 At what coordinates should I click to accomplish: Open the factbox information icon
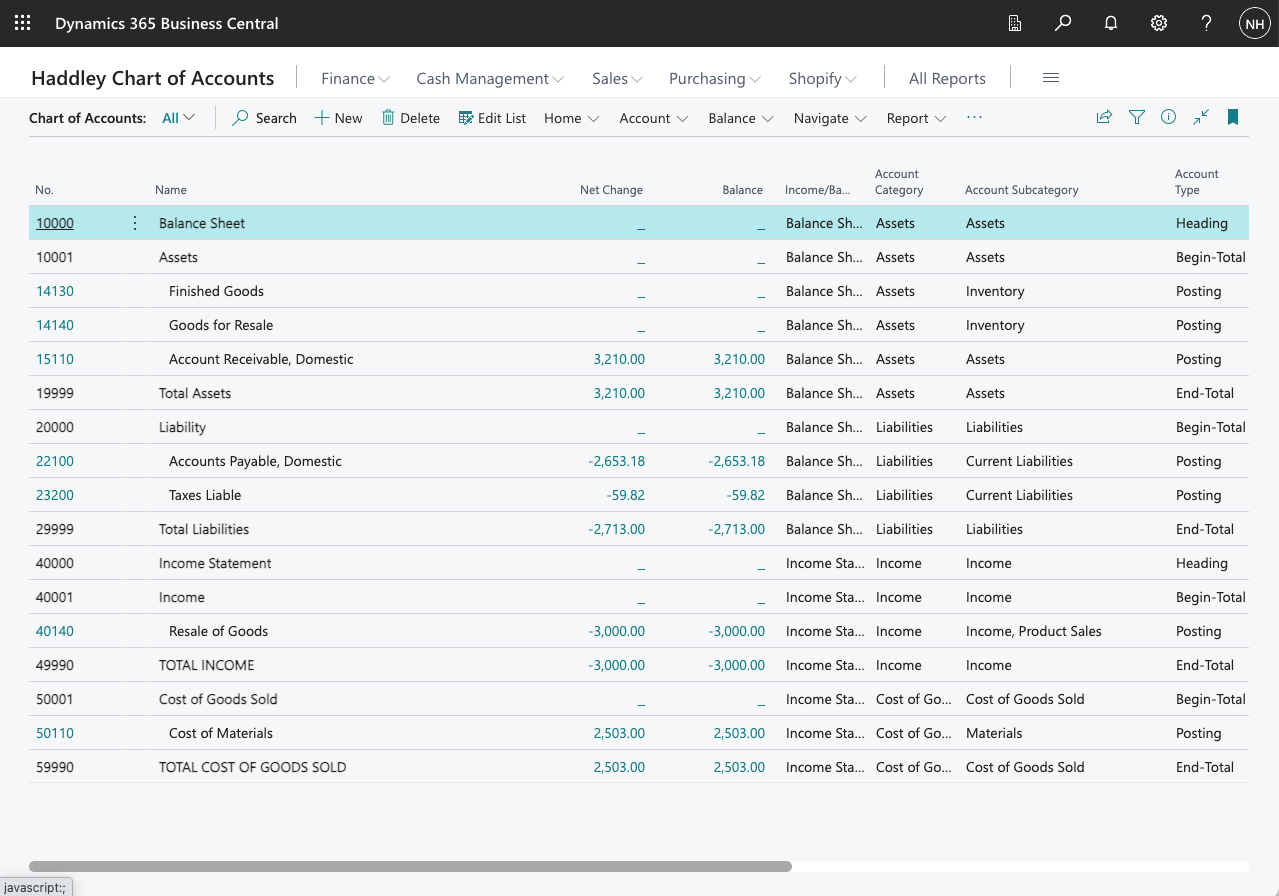tap(1168, 118)
